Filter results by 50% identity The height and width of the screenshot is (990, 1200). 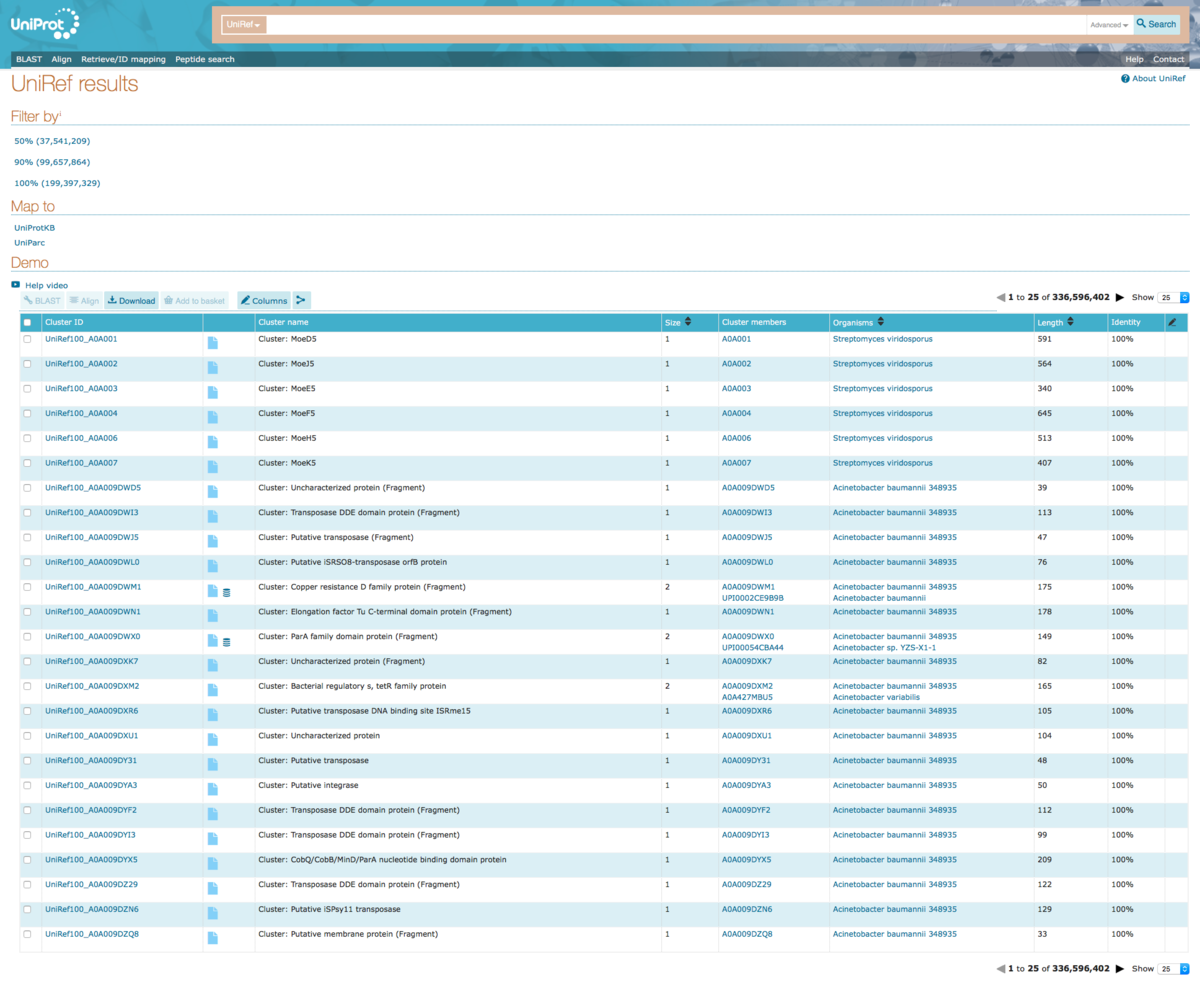tap(51, 141)
